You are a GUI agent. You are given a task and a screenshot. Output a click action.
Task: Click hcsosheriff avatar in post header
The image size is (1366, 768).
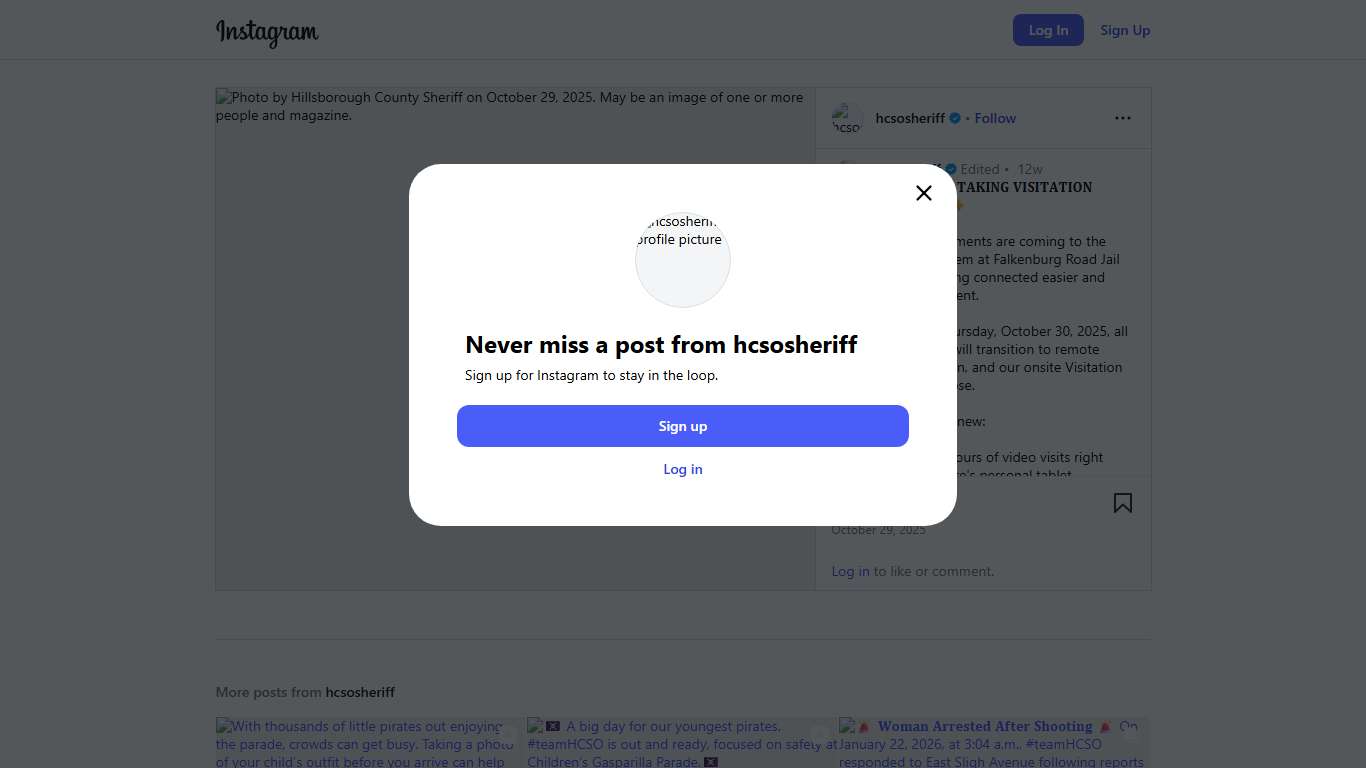(x=847, y=119)
